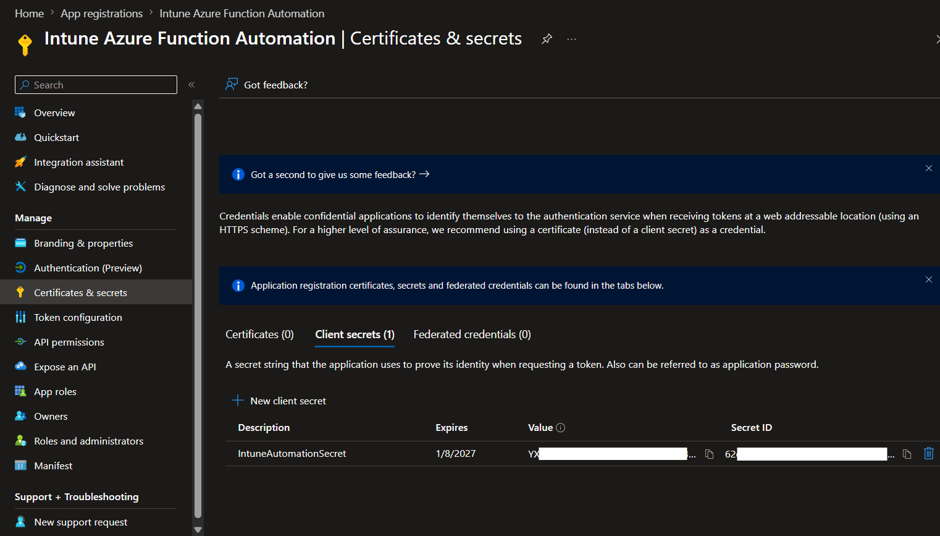Open Quickstart in the sidebar
Image resolution: width=940 pixels, height=536 pixels.
56,137
